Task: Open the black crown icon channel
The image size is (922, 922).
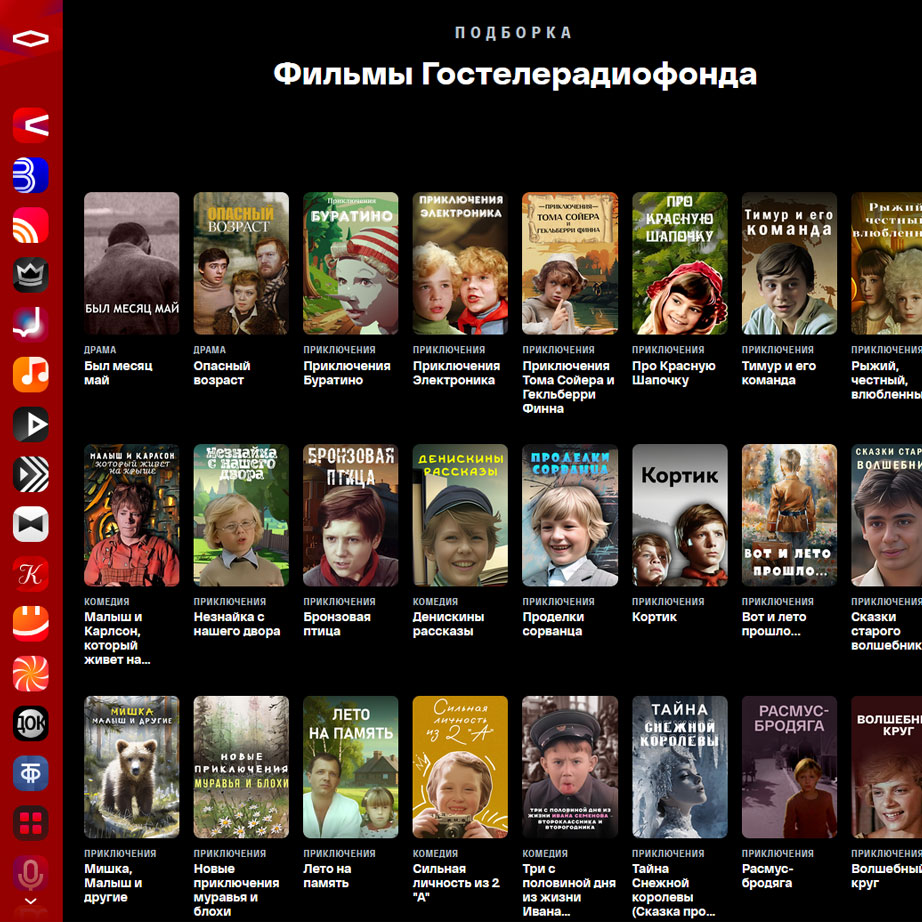Action: pyautogui.click(x=31, y=275)
